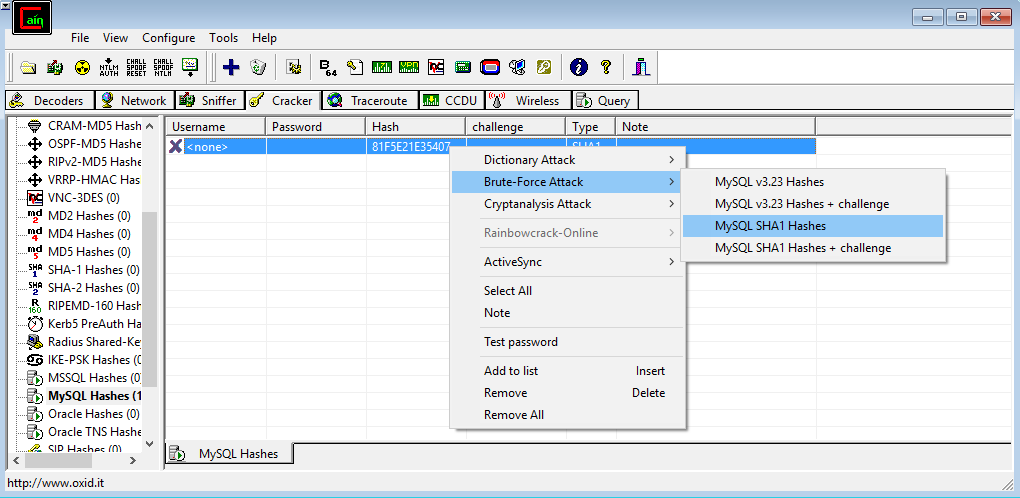Screen dimensions: 1020x498
Task: Click the tree horizontal scroll-right arrow
Action: click(133, 460)
